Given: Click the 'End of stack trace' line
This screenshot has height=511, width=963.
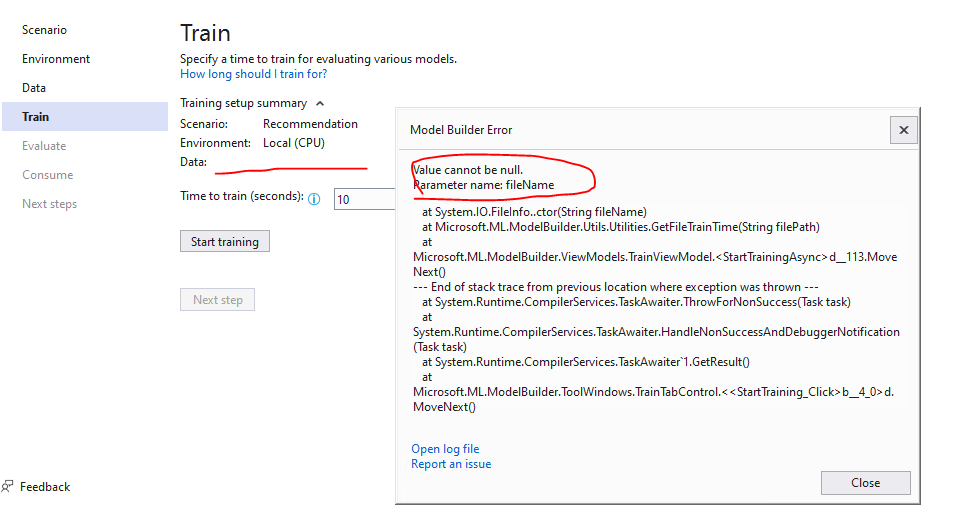Looking at the screenshot, I should pos(615,287).
